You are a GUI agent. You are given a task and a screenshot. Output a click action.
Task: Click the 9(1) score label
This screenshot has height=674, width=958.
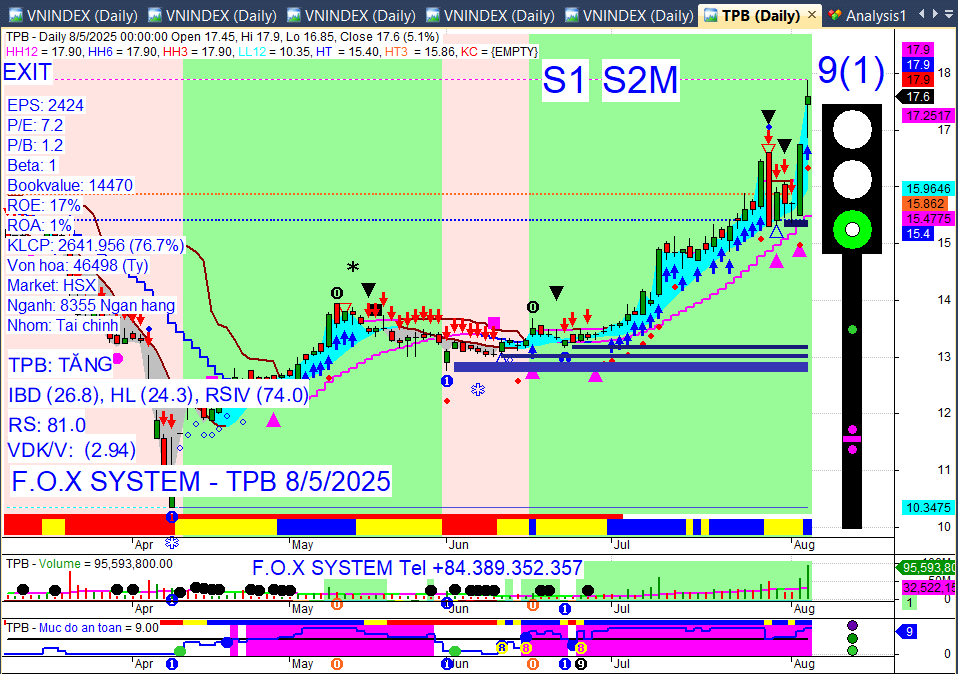[x=851, y=70]
